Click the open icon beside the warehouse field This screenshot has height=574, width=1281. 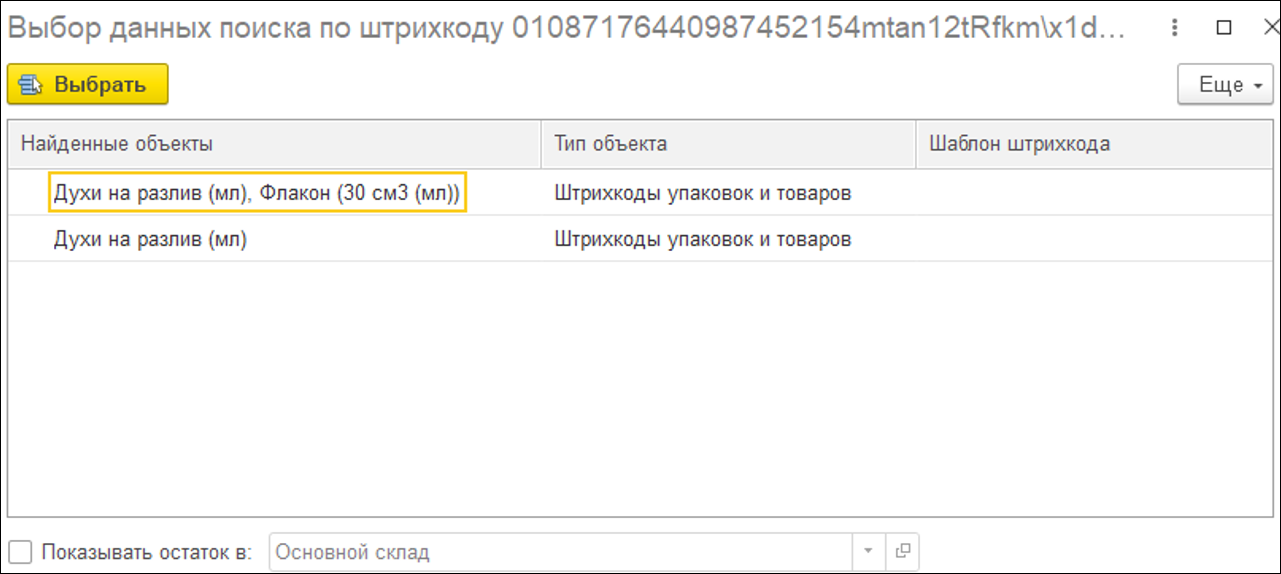click(902, 551)
